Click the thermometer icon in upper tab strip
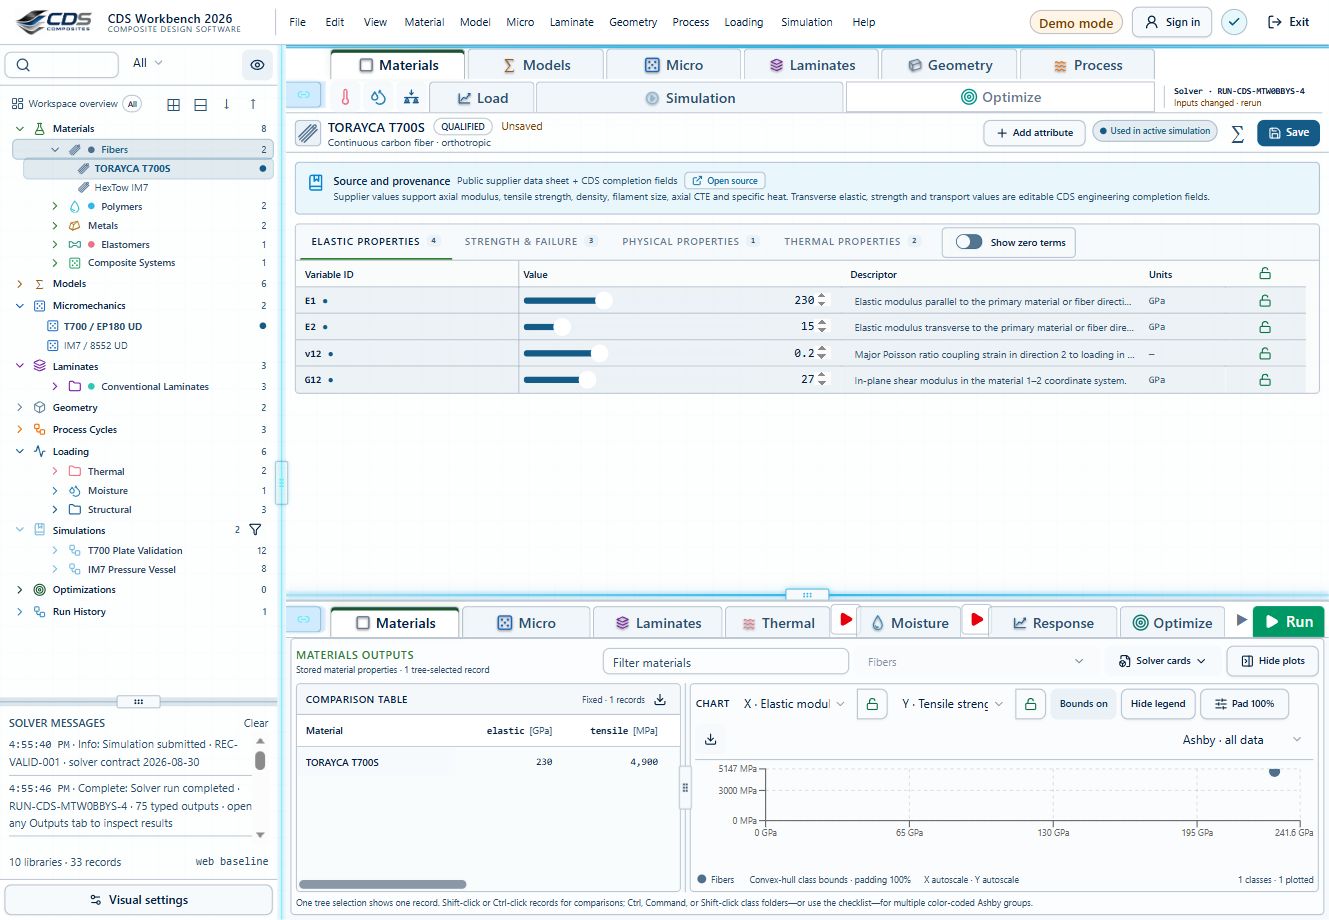Image resolution: width=1329 pixels, height=920 pixels. [345, 97]
